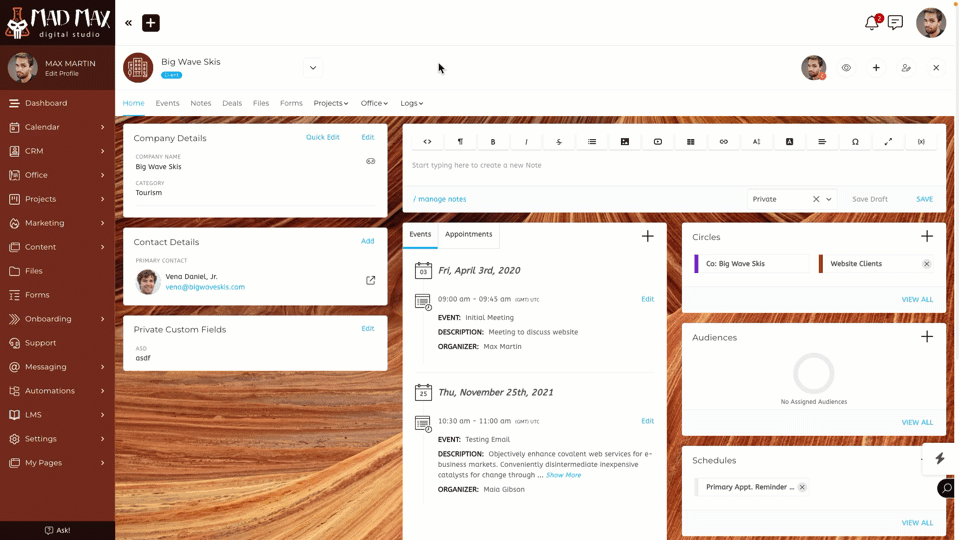
Task: Open Private visibility dropdown arrow
Action: tap(829, 199)
